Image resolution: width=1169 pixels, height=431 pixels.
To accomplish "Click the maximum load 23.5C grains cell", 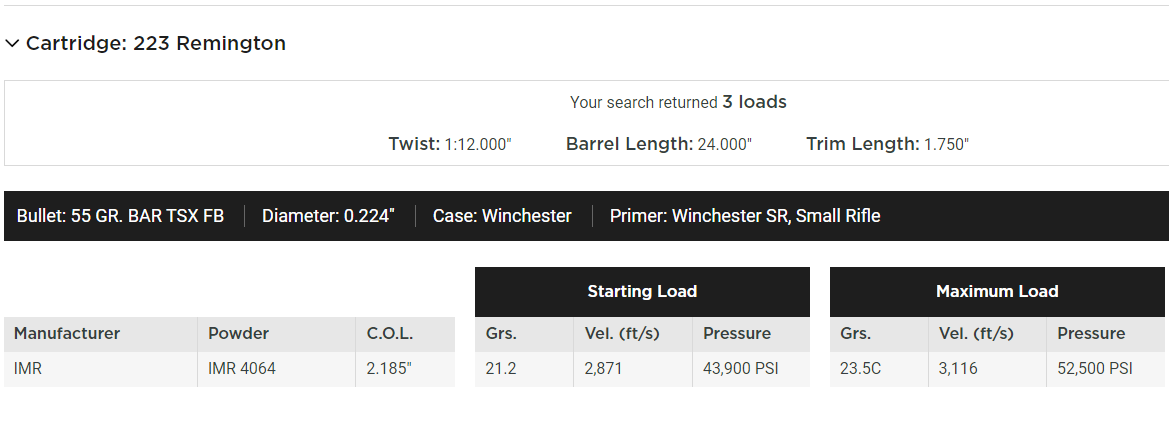I will click(x=861, y=368).
